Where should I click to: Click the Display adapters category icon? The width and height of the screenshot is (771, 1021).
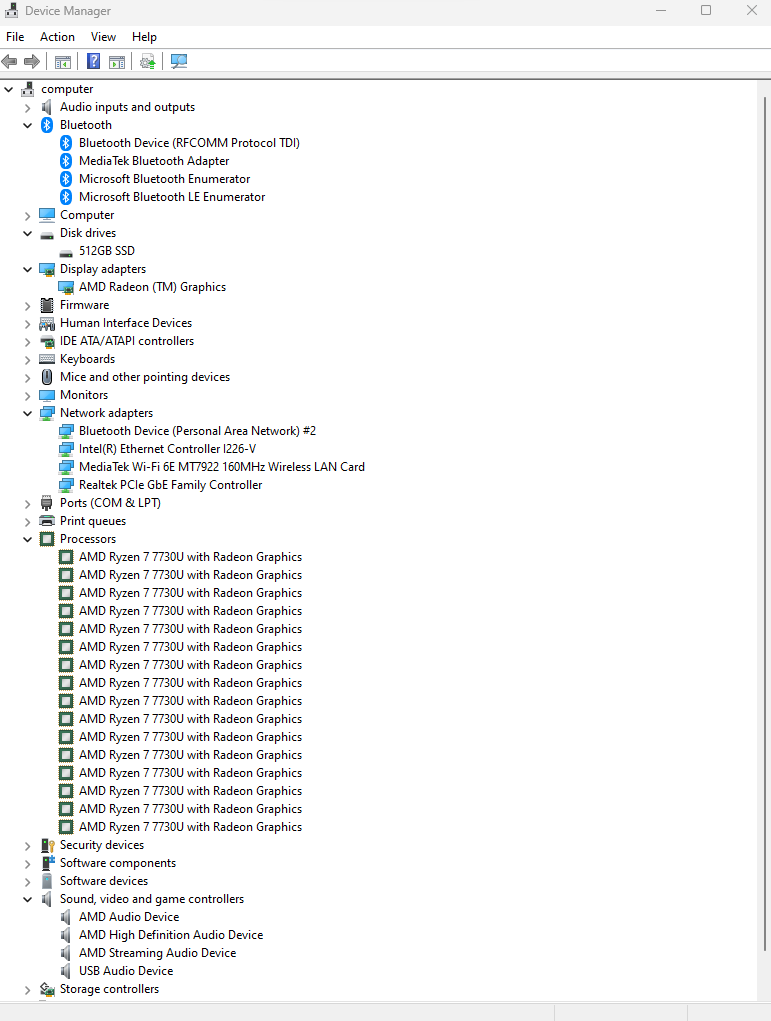(x=47, y=269)
